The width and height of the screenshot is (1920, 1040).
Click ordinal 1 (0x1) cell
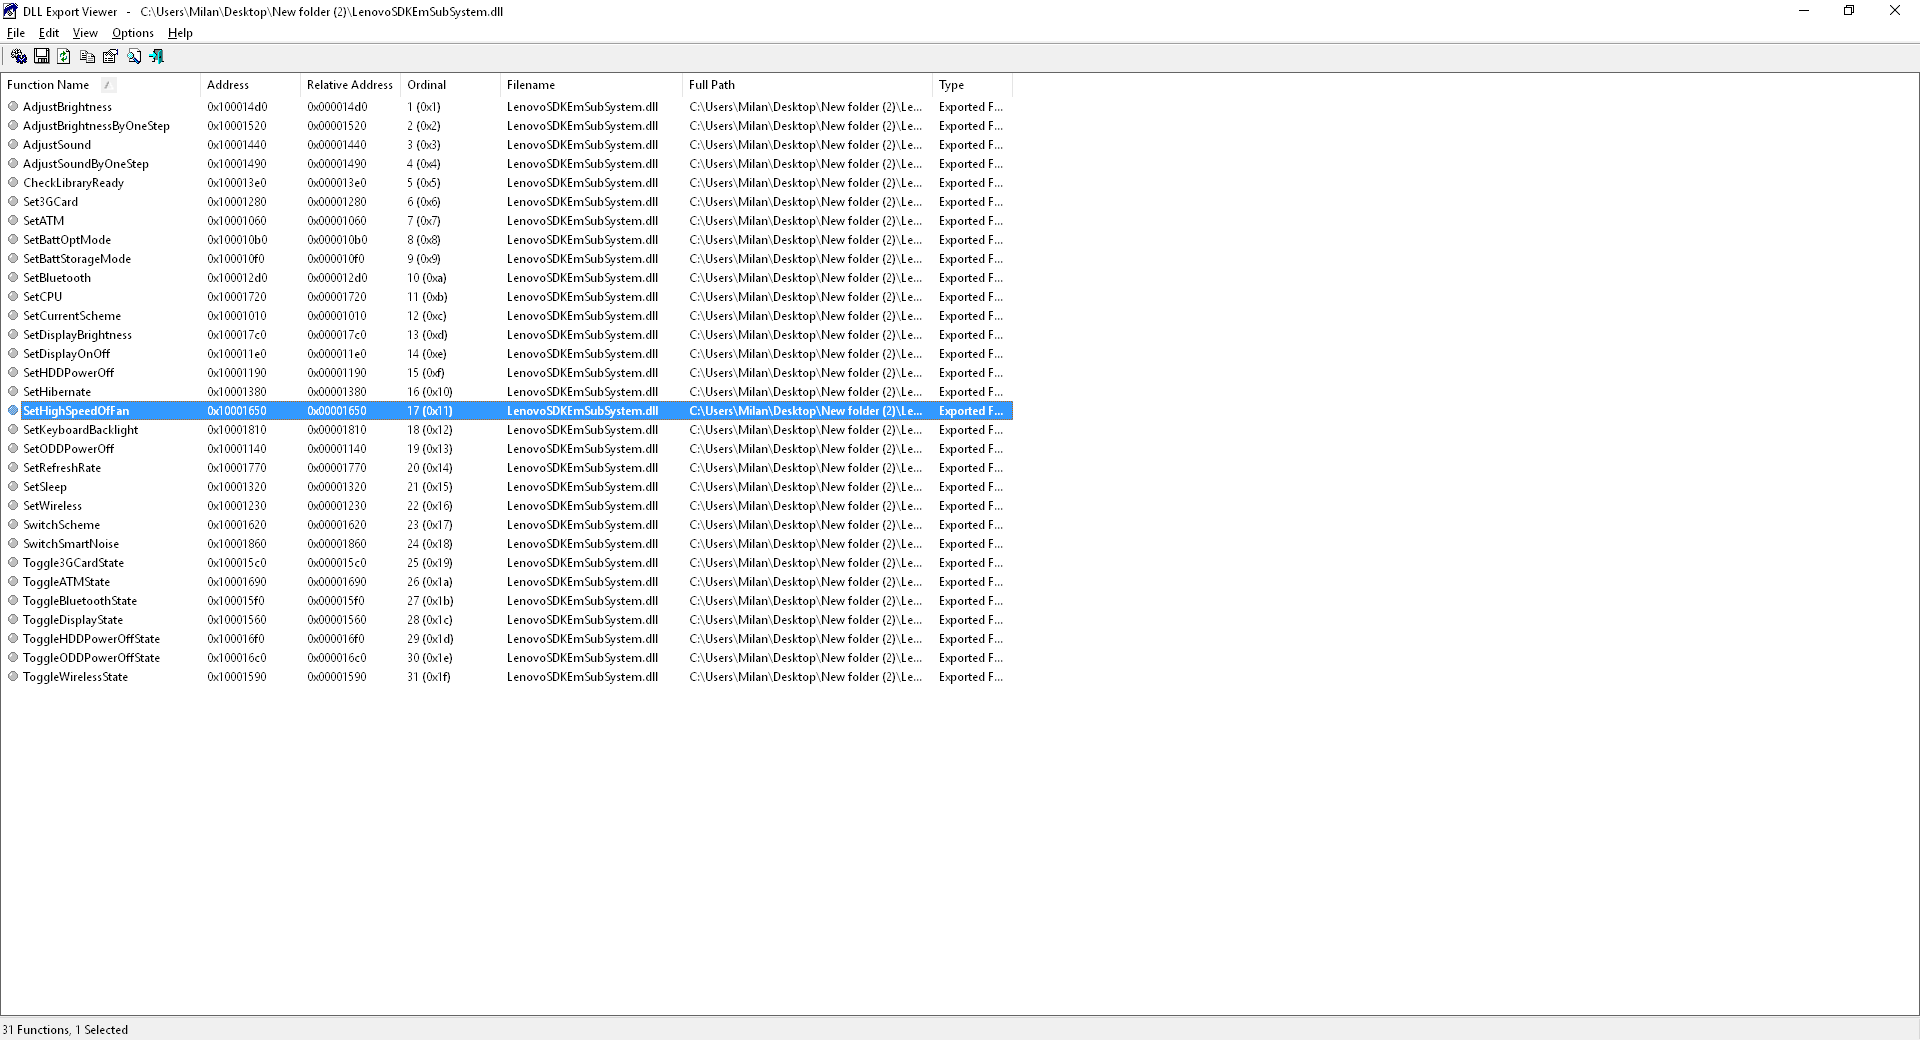click(424, 107)
